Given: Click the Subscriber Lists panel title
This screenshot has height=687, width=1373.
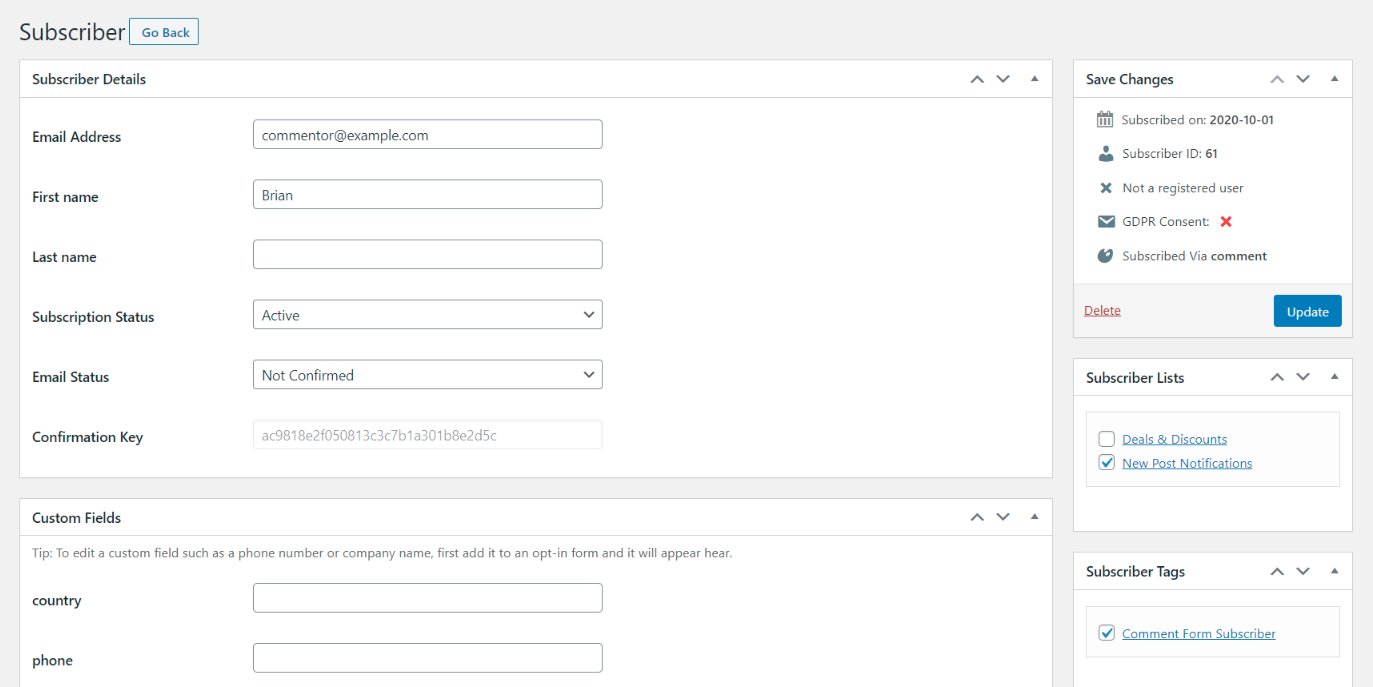Looking at the screenshot, I should pyautogui.click(x=1135, y=378).
